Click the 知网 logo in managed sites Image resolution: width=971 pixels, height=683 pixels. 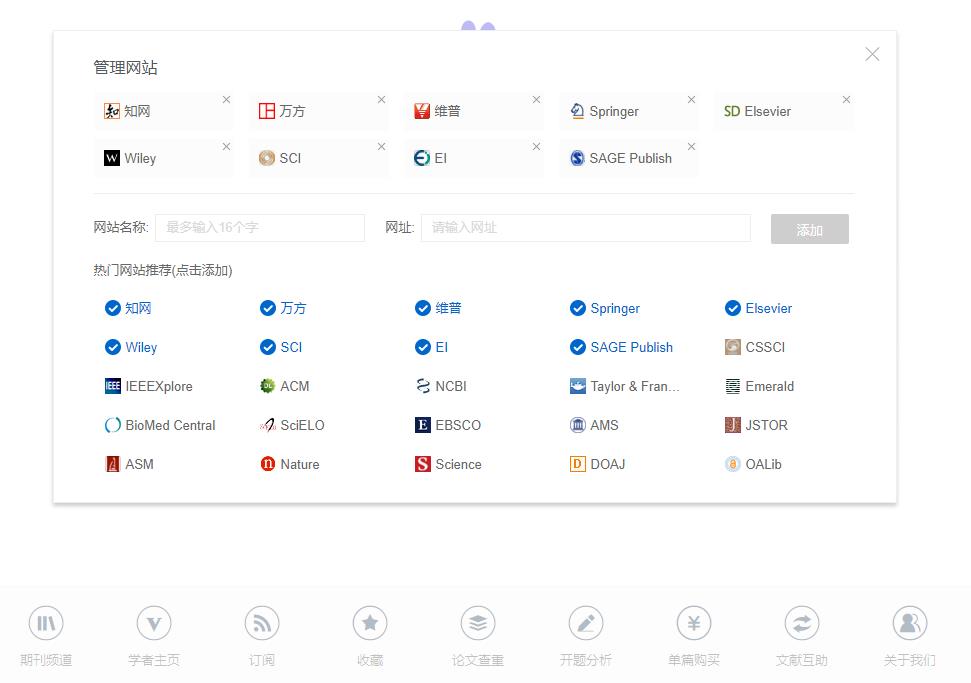[x=111, y=111]
